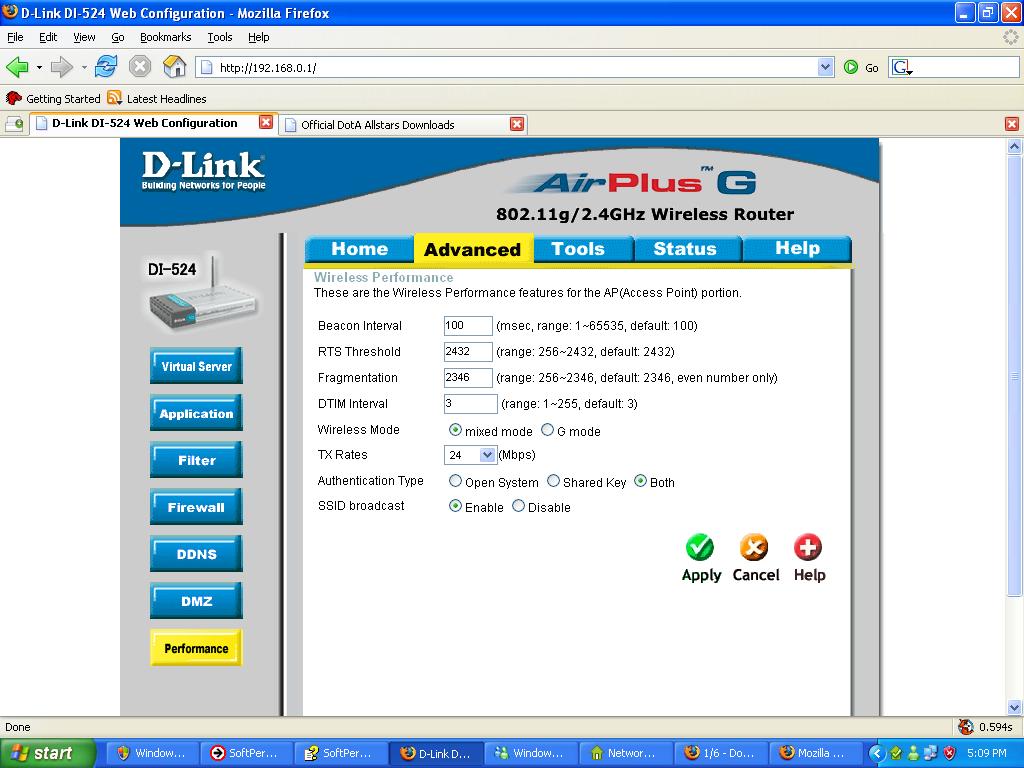Open the Bookmarks menu

point(165,37)
